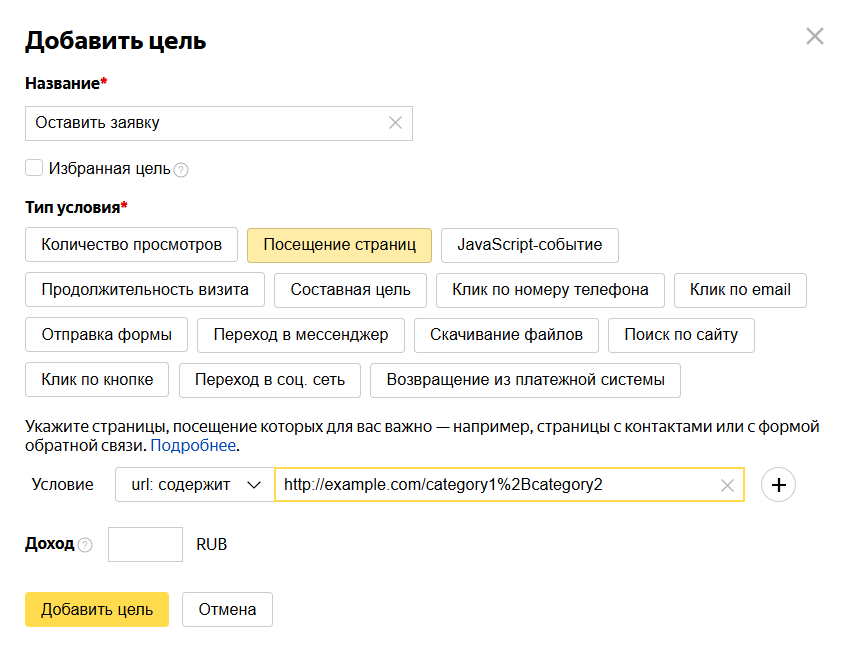Open help icon next to Избранная цель

click(x=181, y=170)
